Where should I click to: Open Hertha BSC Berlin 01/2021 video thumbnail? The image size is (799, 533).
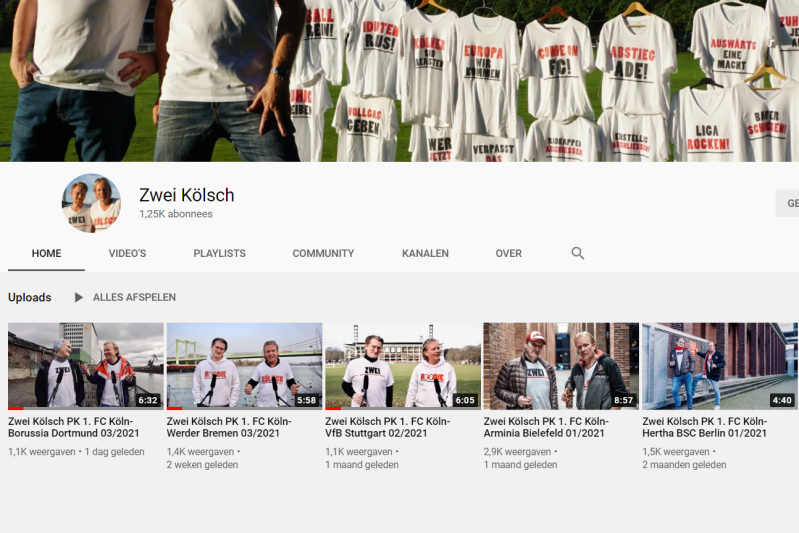tap(720, 366)
